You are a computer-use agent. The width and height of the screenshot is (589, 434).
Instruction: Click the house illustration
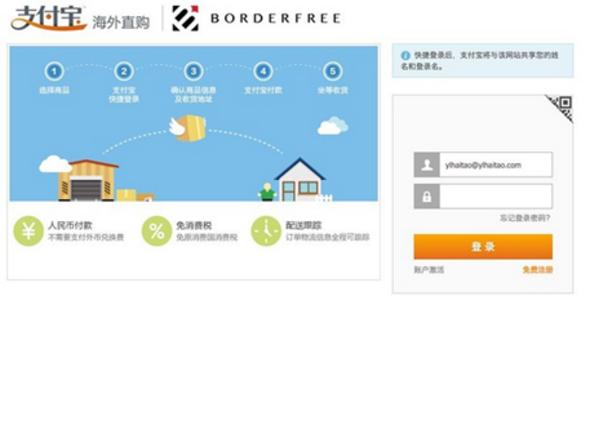[300, 180]
